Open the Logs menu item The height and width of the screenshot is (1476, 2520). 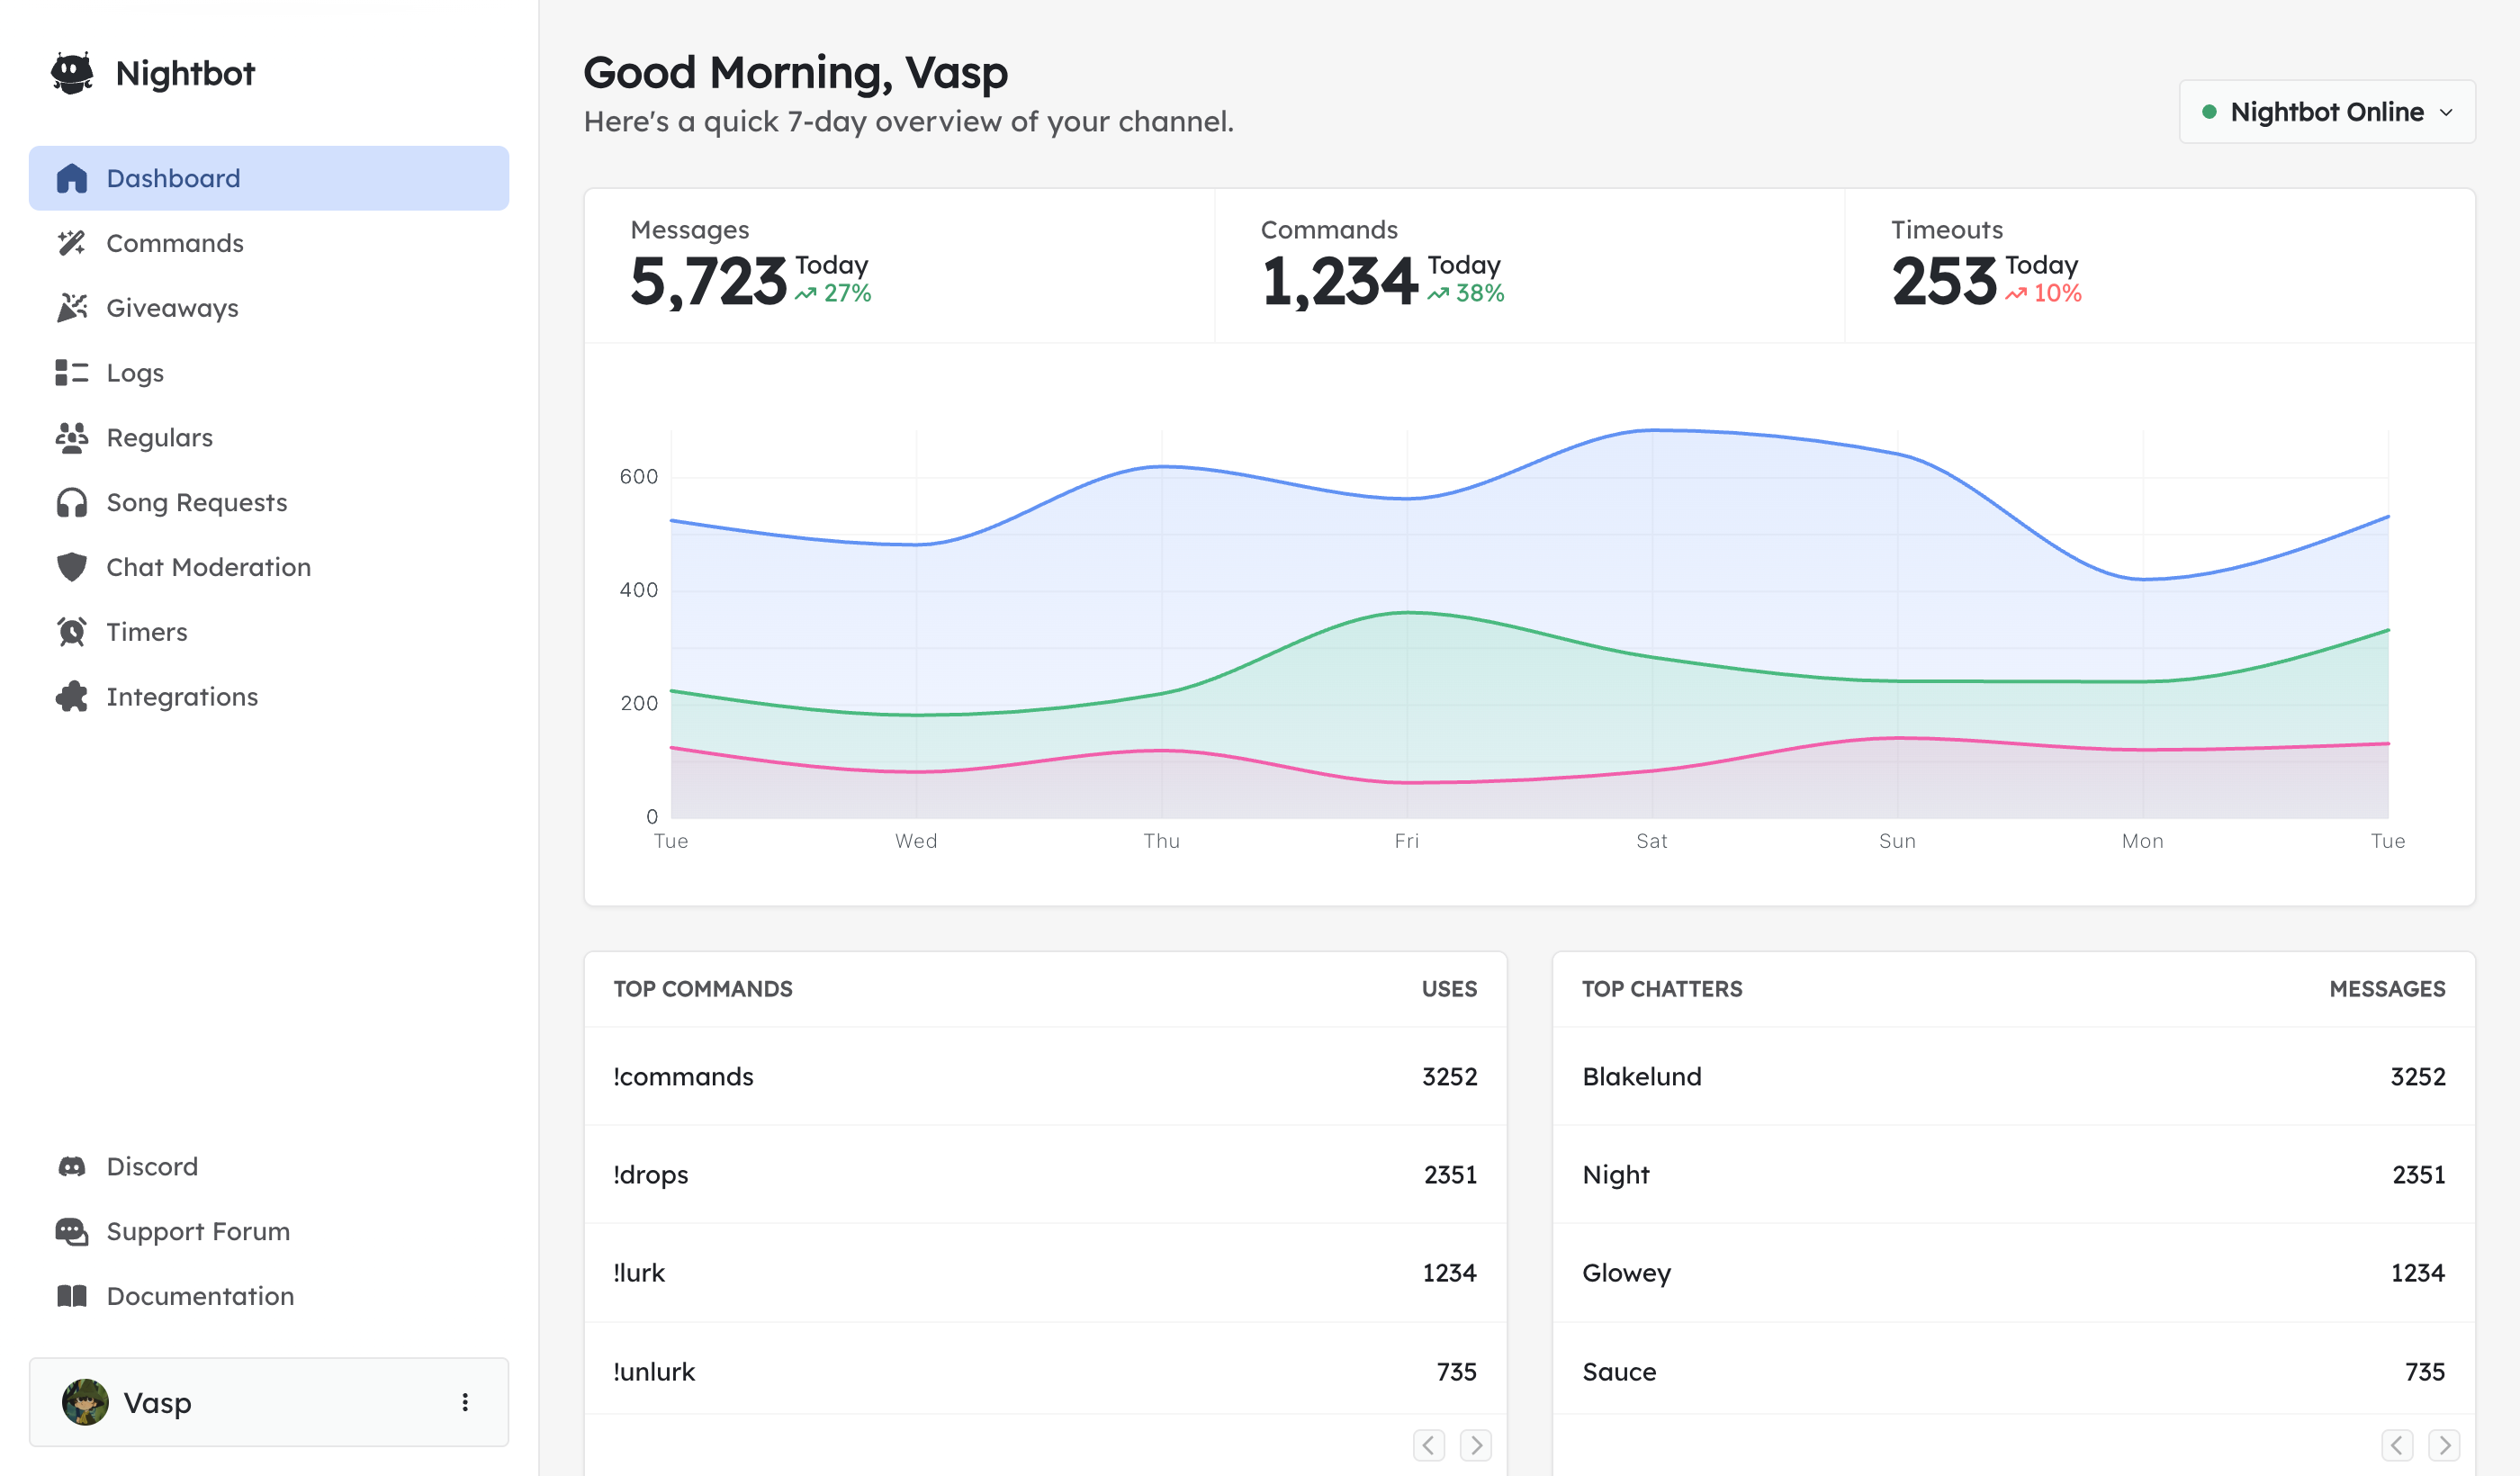click(135, 373)
